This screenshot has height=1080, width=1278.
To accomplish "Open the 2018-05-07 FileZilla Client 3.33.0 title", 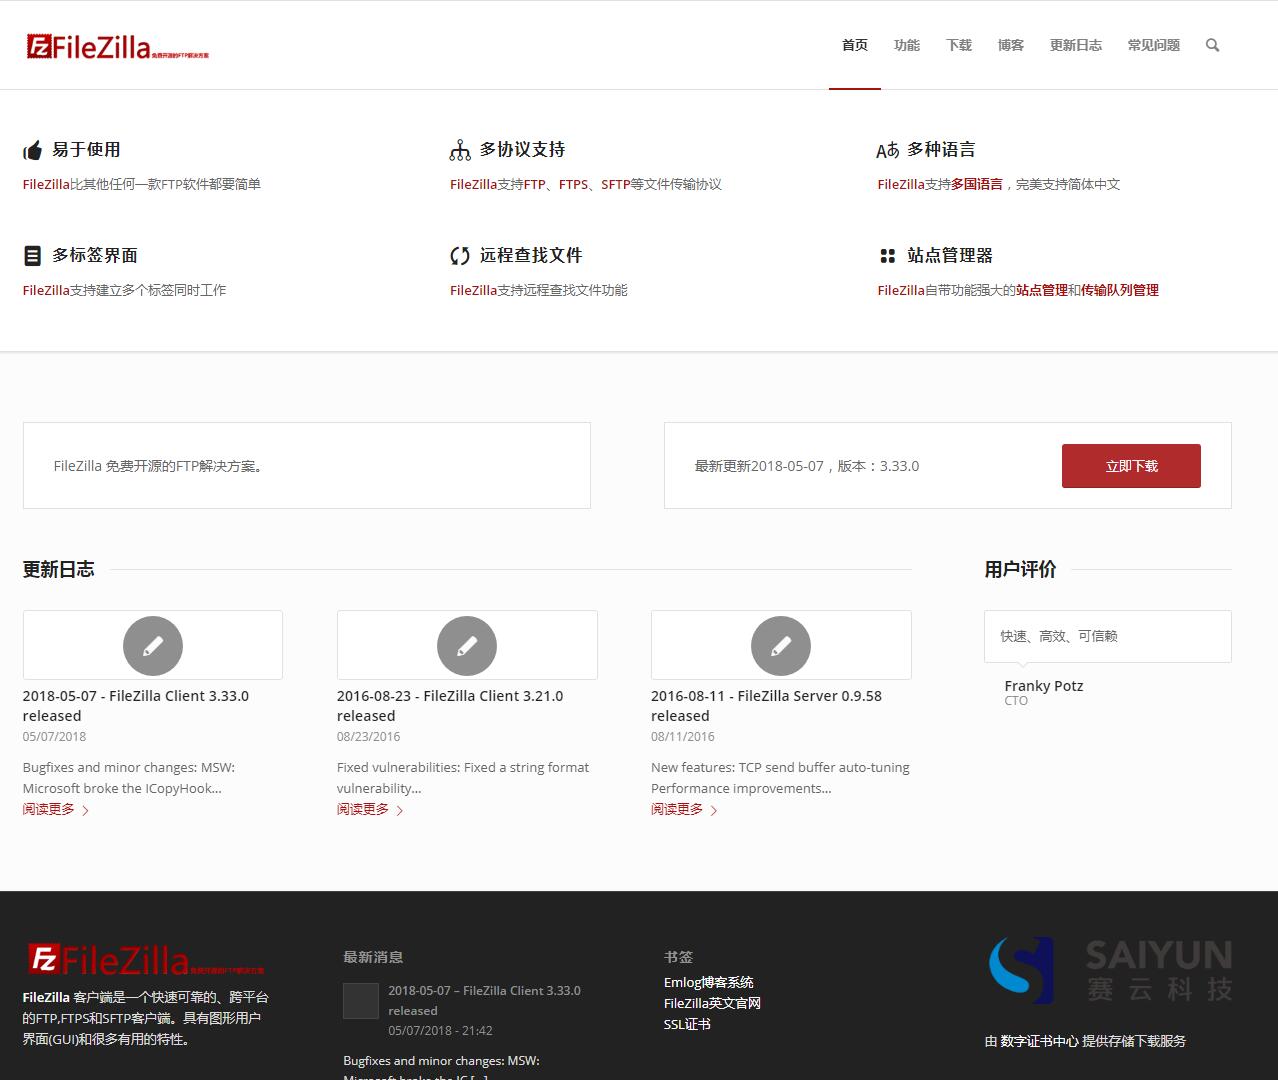I will [136, 706].
